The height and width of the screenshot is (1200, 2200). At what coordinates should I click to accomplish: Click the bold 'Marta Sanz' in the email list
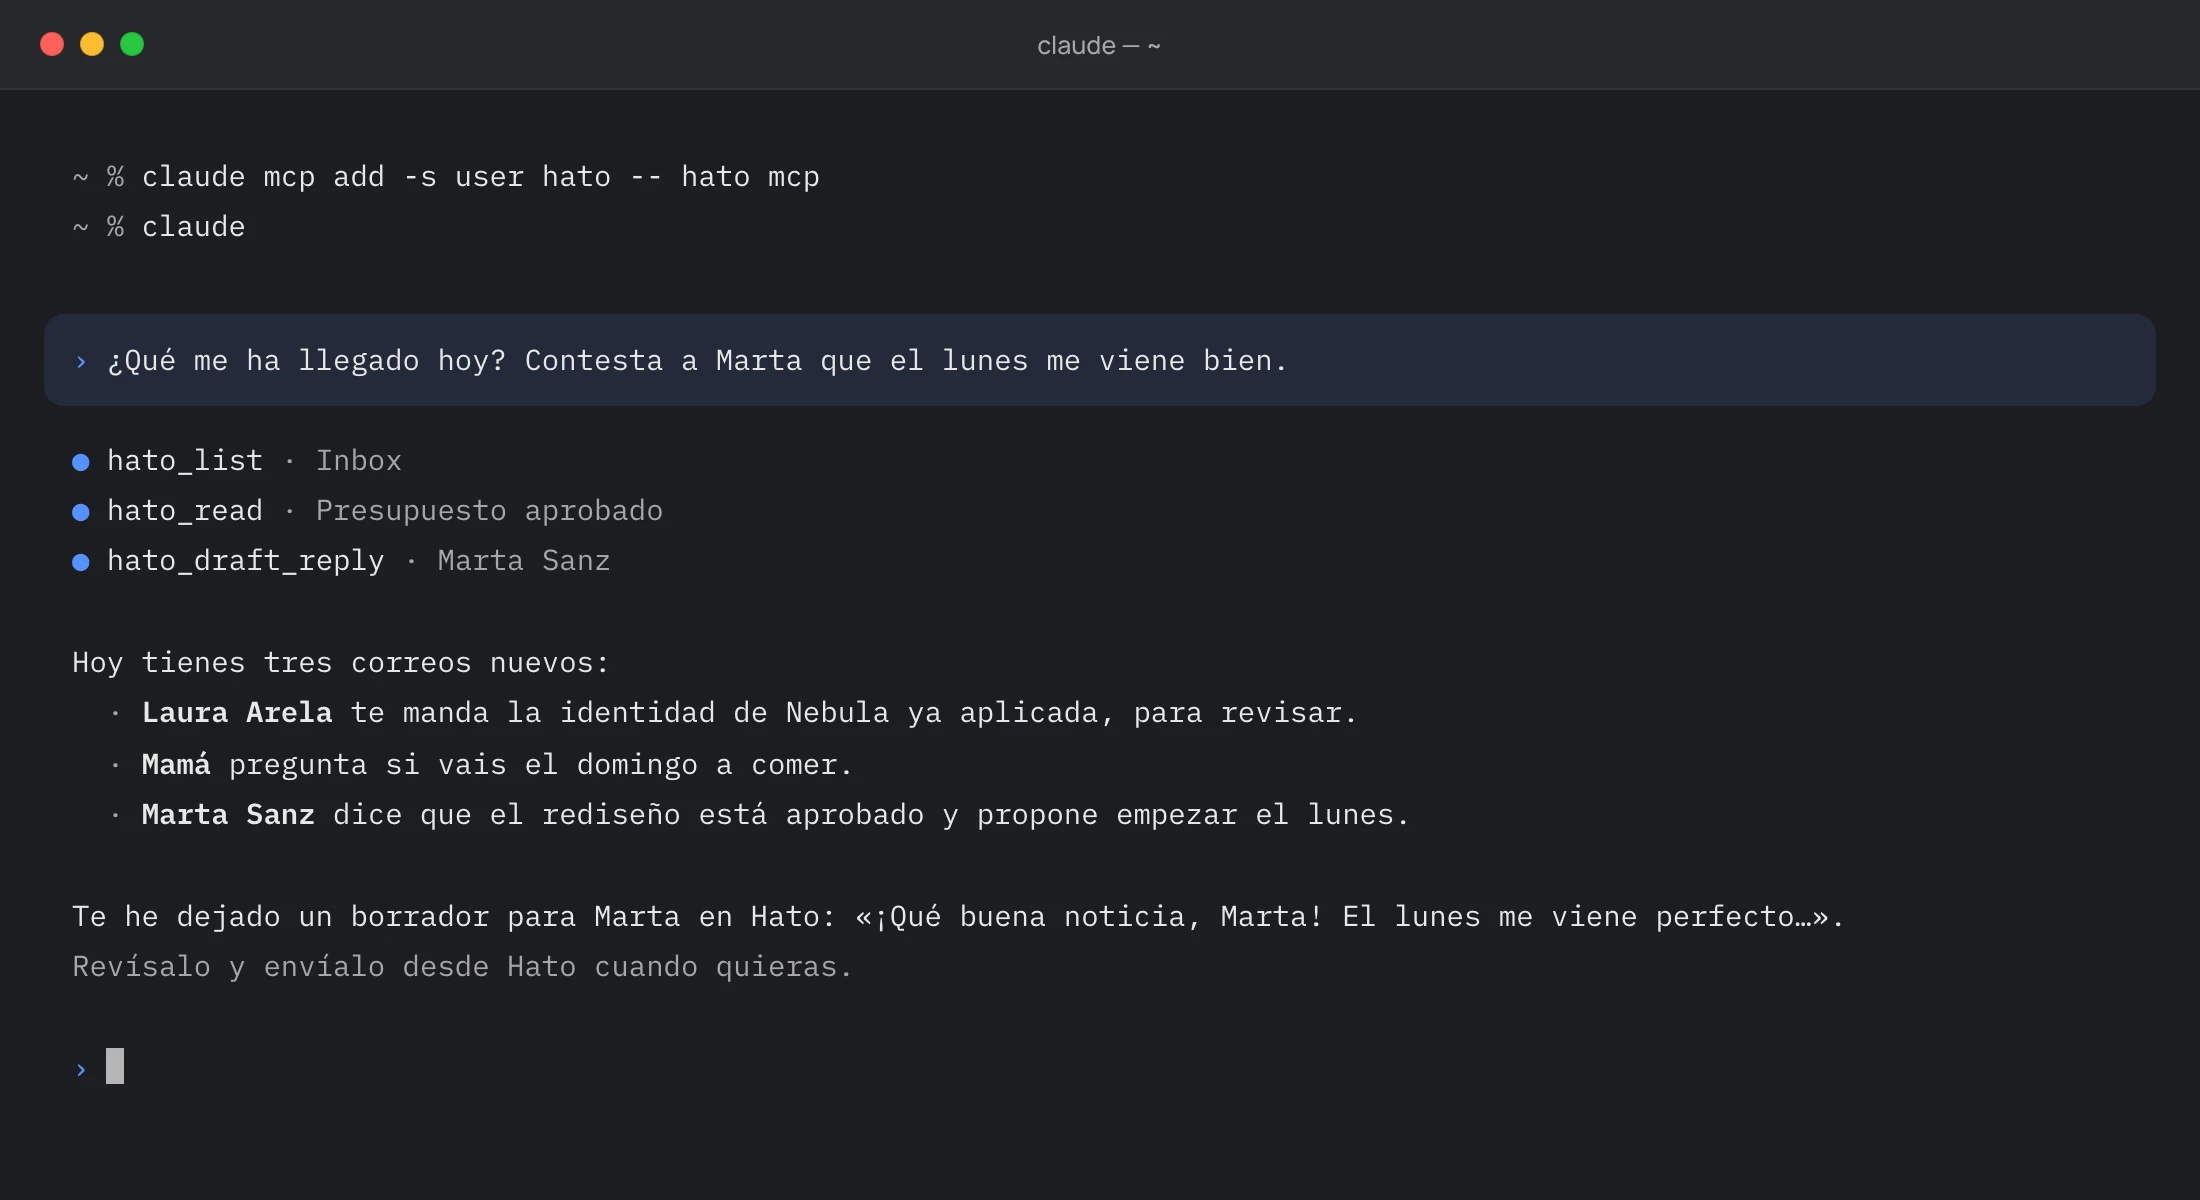[x=228, y=815]
